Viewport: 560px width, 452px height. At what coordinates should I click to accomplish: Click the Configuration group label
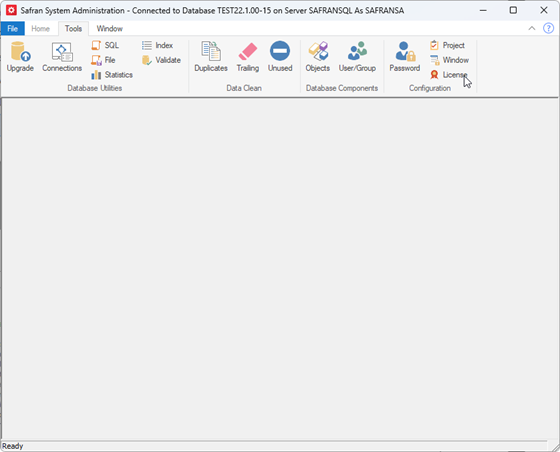pyautogui.click(x=430, y=88)
